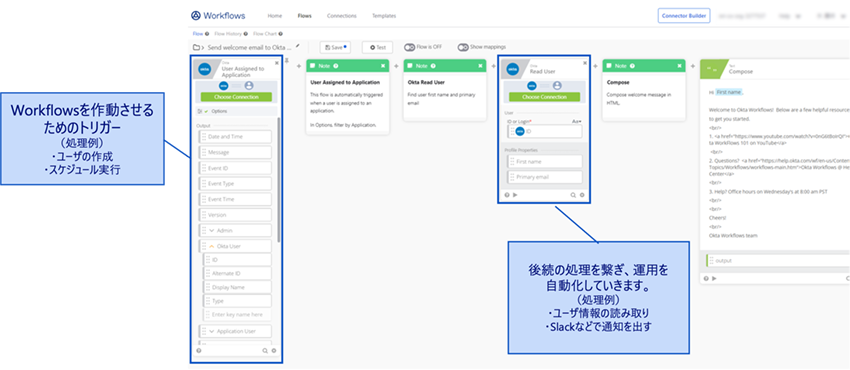Click search icon at Read User card bottom
The image size is (850, 370).
[x=573, y=194]
